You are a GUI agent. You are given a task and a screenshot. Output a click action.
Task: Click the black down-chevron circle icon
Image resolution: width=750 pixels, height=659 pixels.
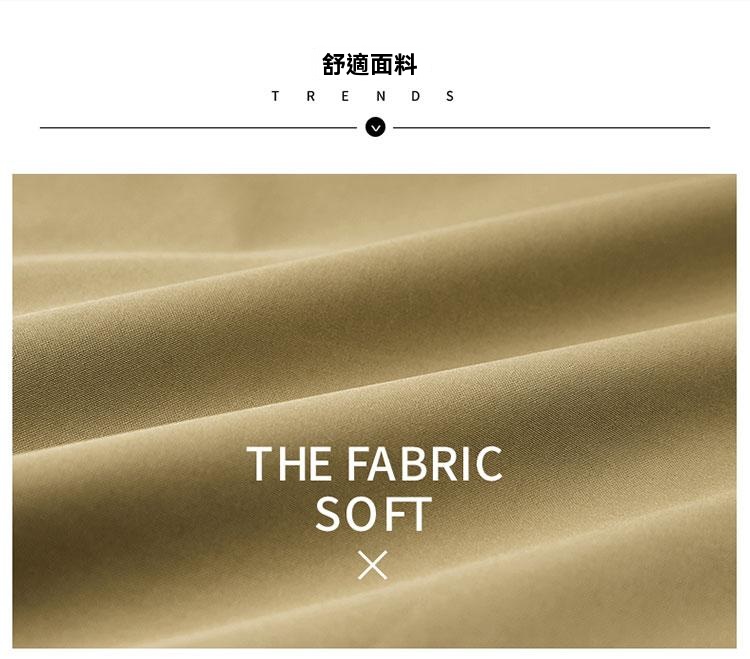tap(375, 127)
